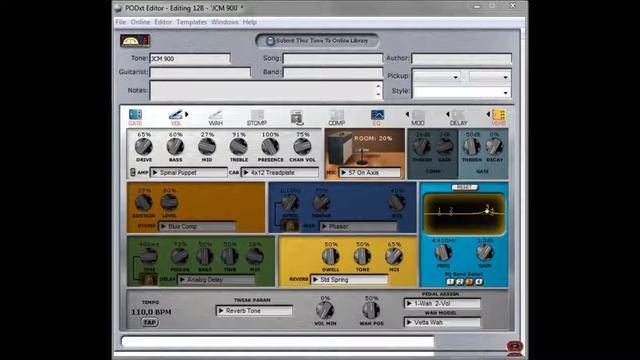Screen dimensions: 640x360
Task: Click Submit This Tone To Online Library
Action: tap(317, 41)
